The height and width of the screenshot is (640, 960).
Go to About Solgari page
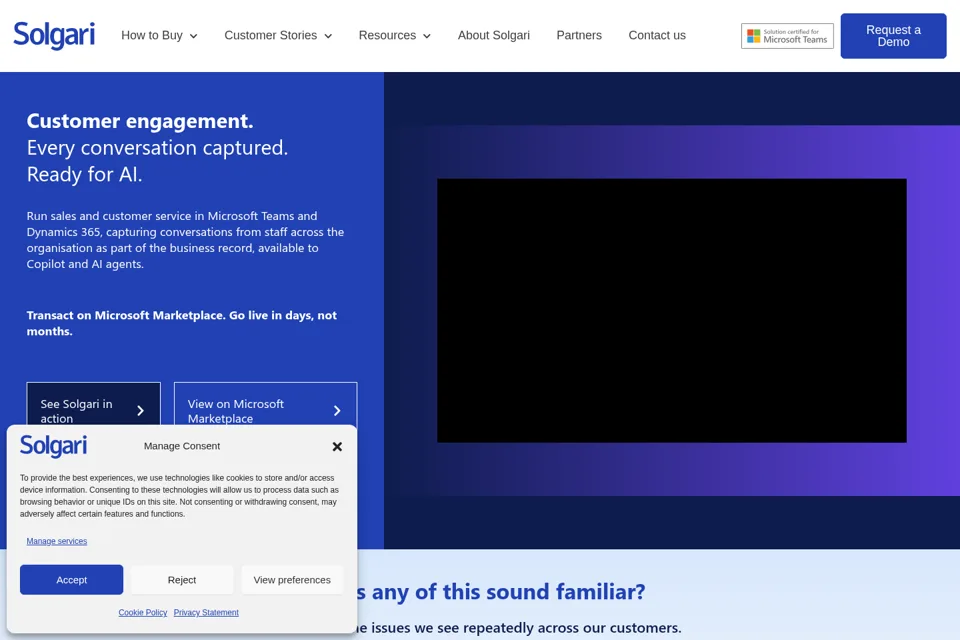click(493, 36)
